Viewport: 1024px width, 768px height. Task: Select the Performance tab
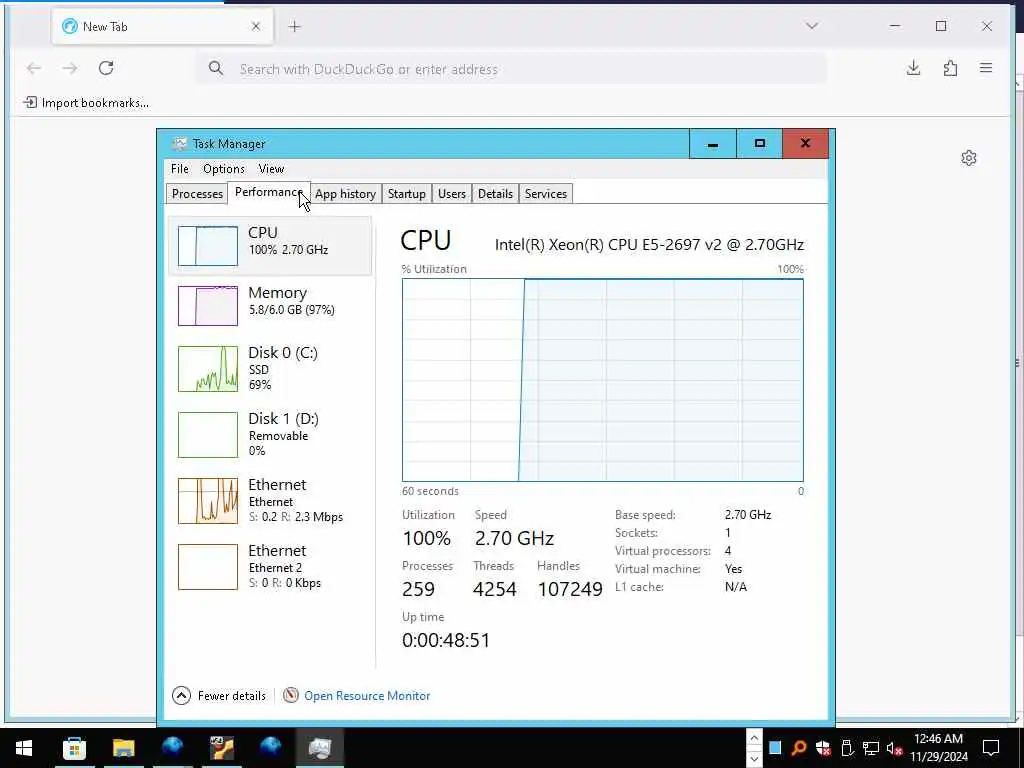(268, 192)
